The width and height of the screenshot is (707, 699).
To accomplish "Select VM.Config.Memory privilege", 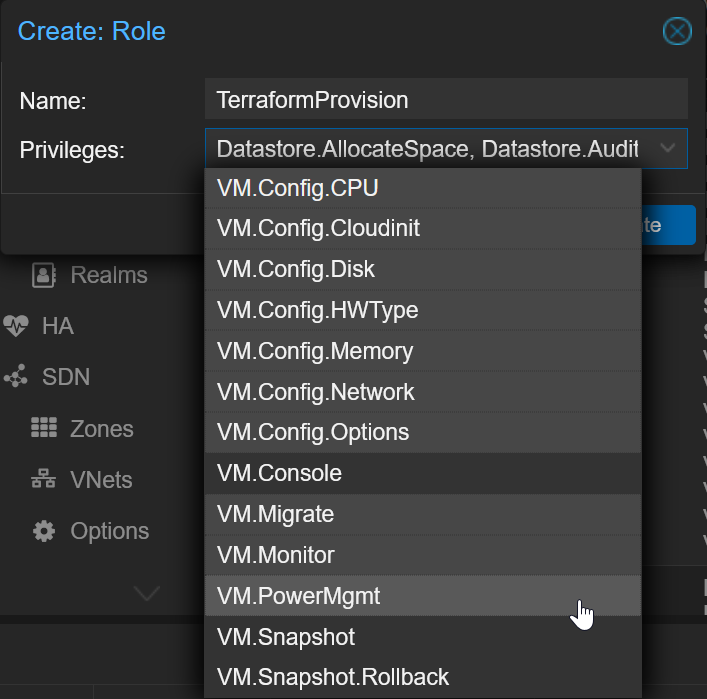I will point(423,351).
